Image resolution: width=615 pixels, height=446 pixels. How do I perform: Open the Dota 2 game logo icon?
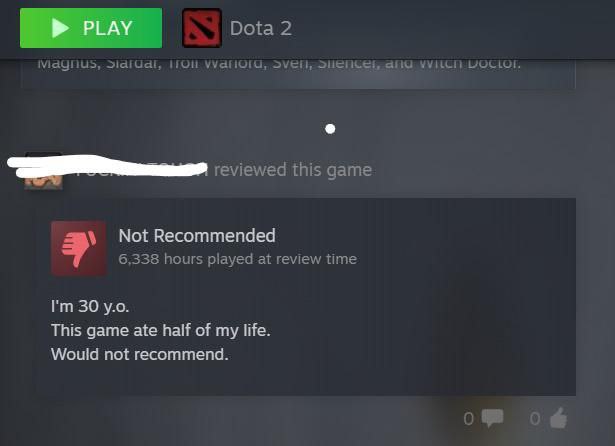pyautogui.click(x=202, y=28)
